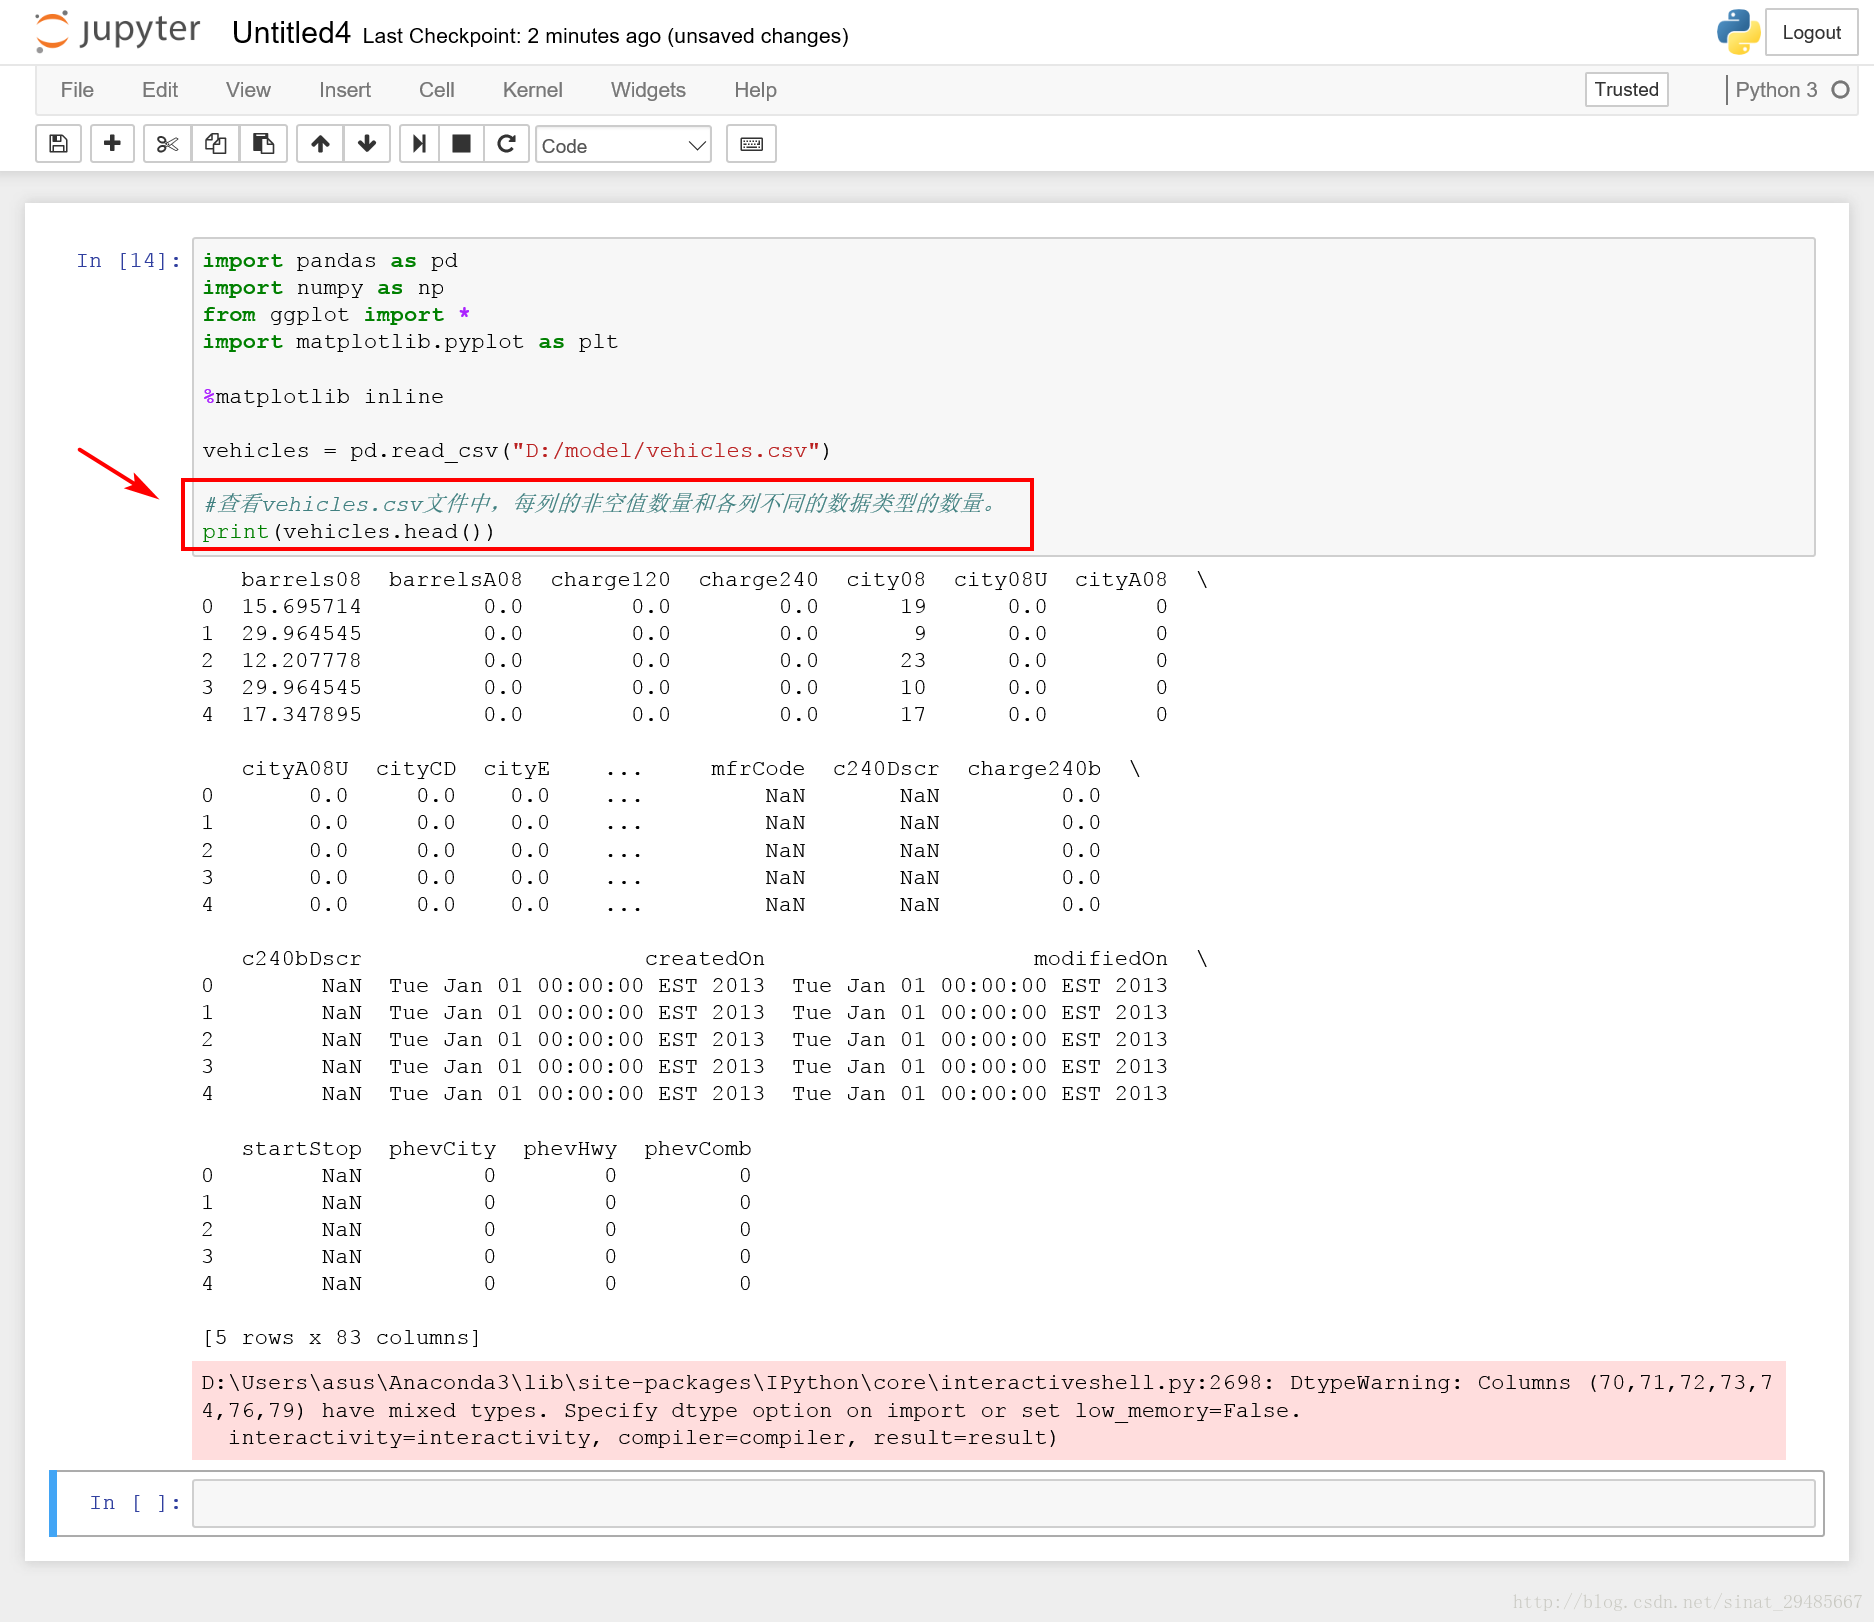This screenshot has height=1622, width=1874.
Task: Click the Python logo icon
Action: [1738, 32]
